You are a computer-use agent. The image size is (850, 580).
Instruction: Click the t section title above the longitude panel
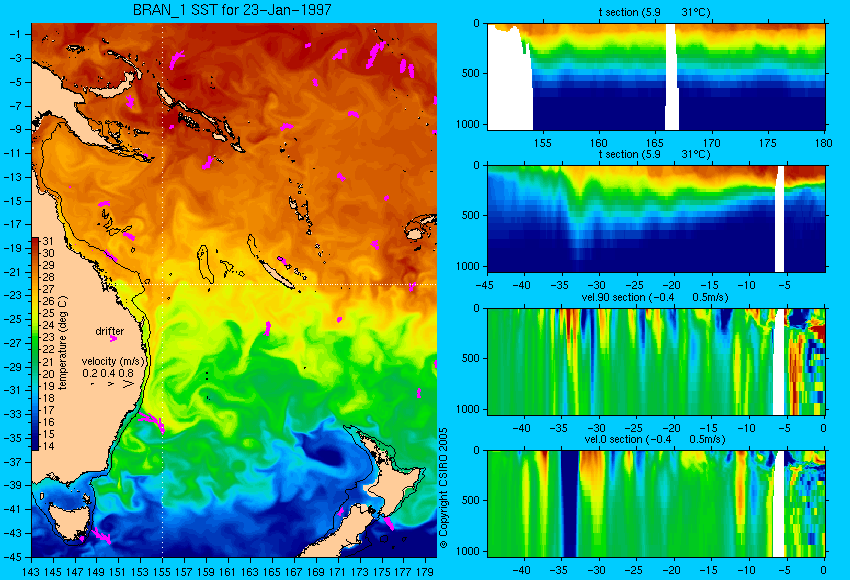pyautogui.click(x=654, y=12)
